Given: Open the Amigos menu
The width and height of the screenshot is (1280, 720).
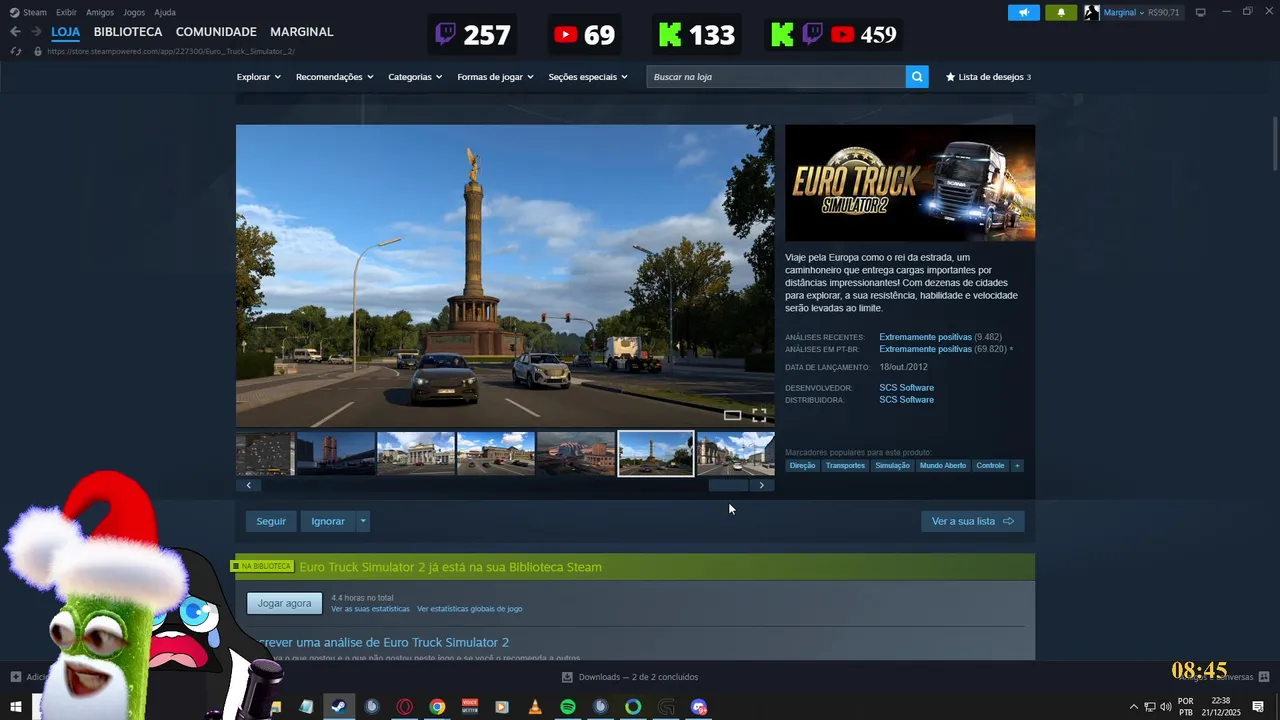Looking at the screenshot, I should tap(100, 12).
